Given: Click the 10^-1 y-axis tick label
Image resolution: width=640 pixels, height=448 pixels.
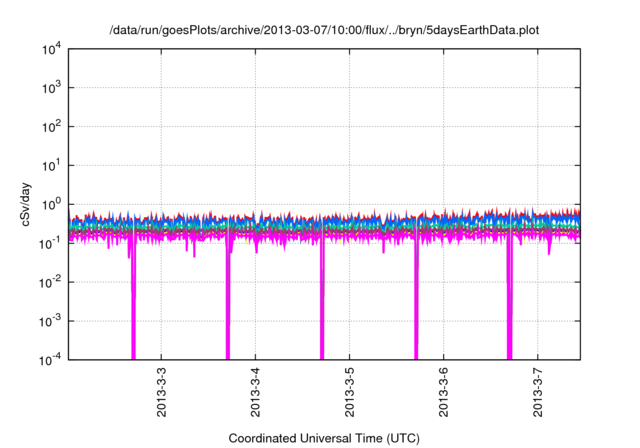Looking at the screenshot, I should pos(50,243).
